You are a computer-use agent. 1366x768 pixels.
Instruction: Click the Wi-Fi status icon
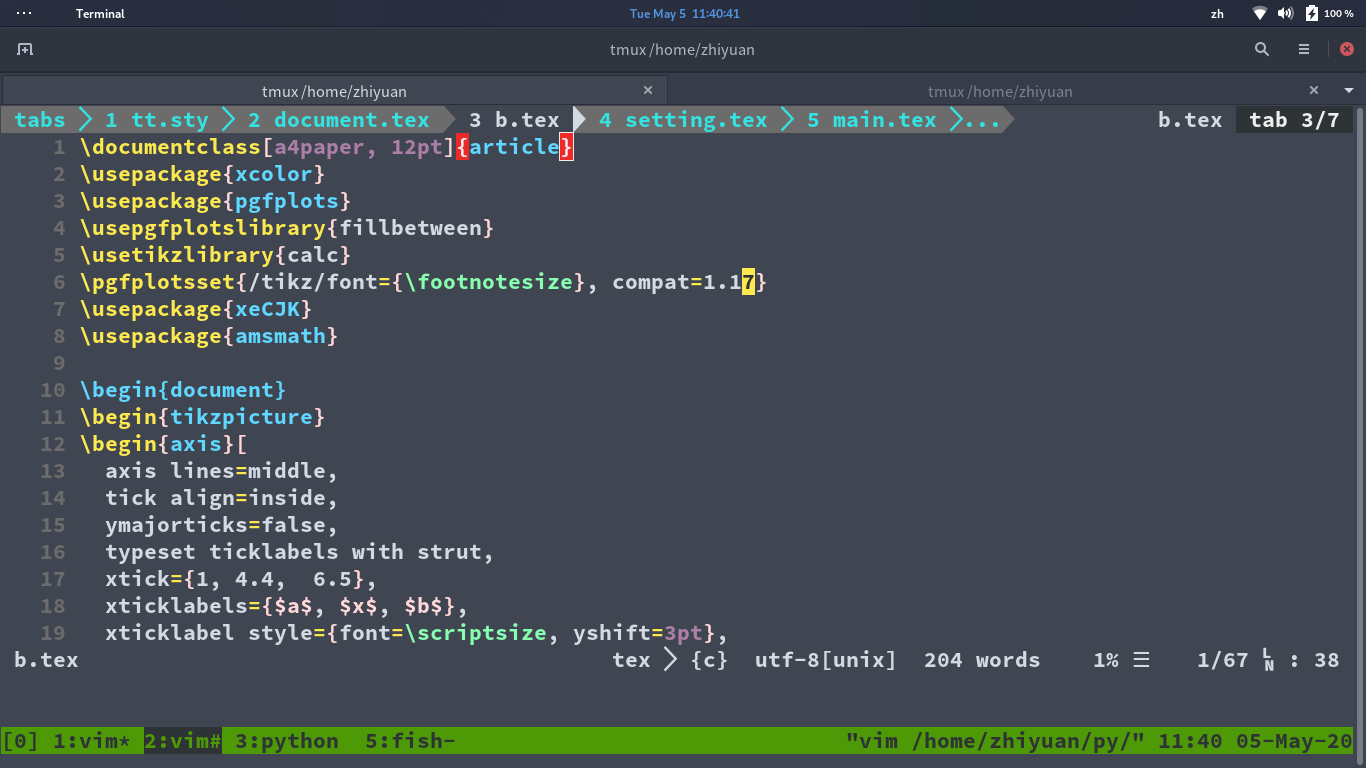tap(1260, 14)
